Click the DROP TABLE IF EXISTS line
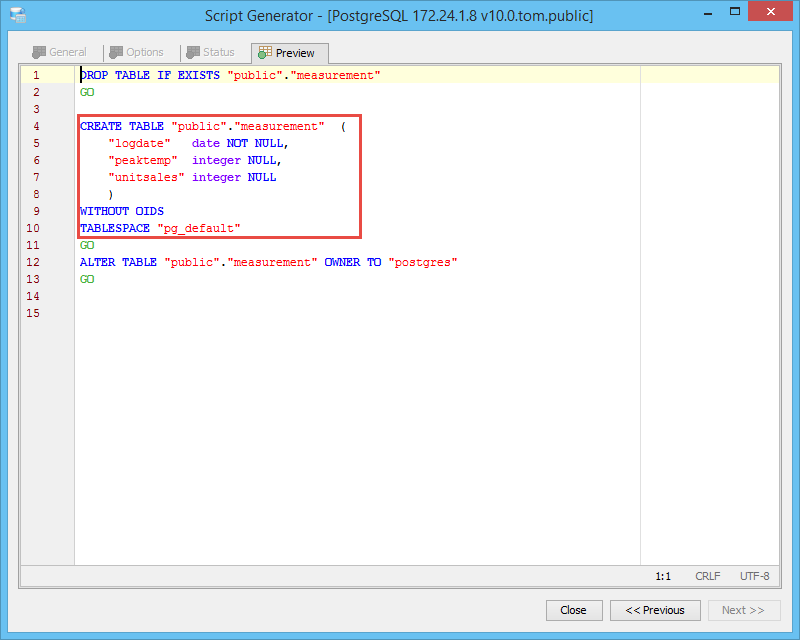The image size is (800, 640). tap(230, 76)
